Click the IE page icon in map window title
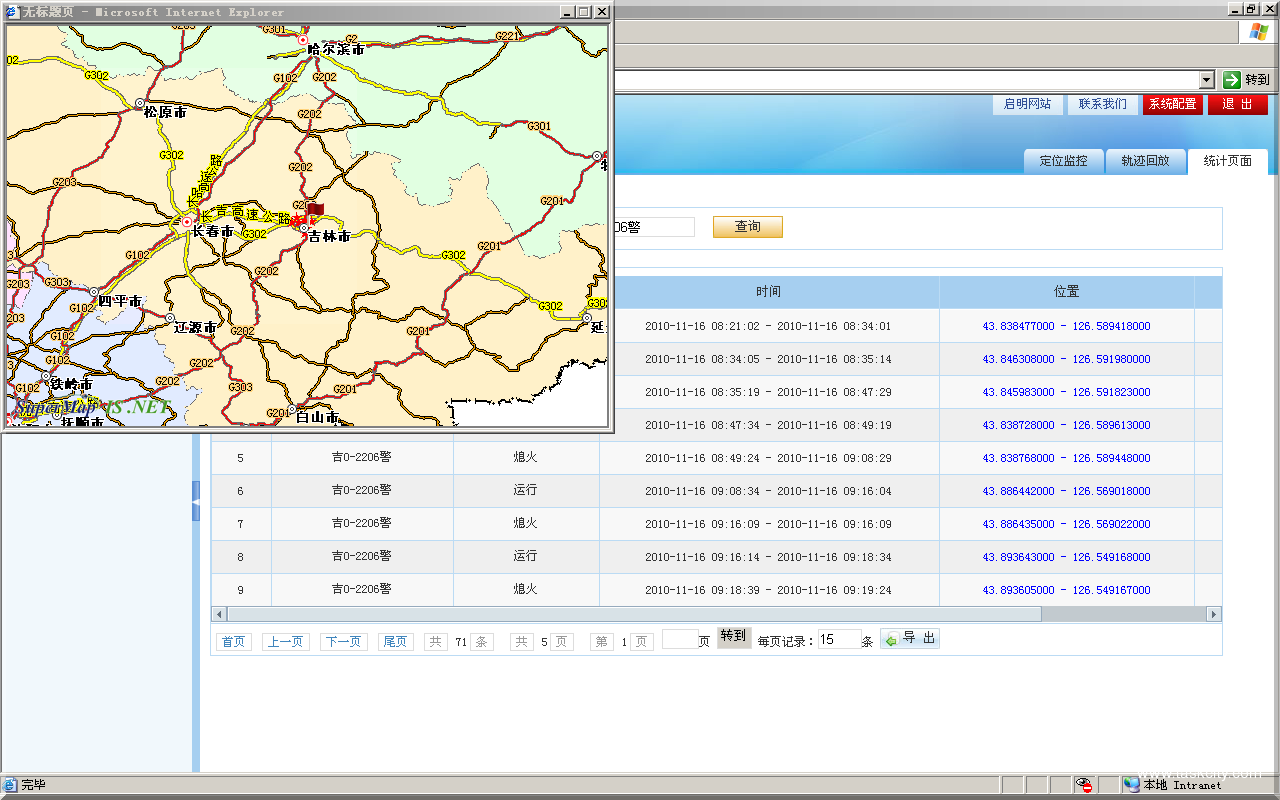Viewport: 1280px width, 800px height. (12, 12)
